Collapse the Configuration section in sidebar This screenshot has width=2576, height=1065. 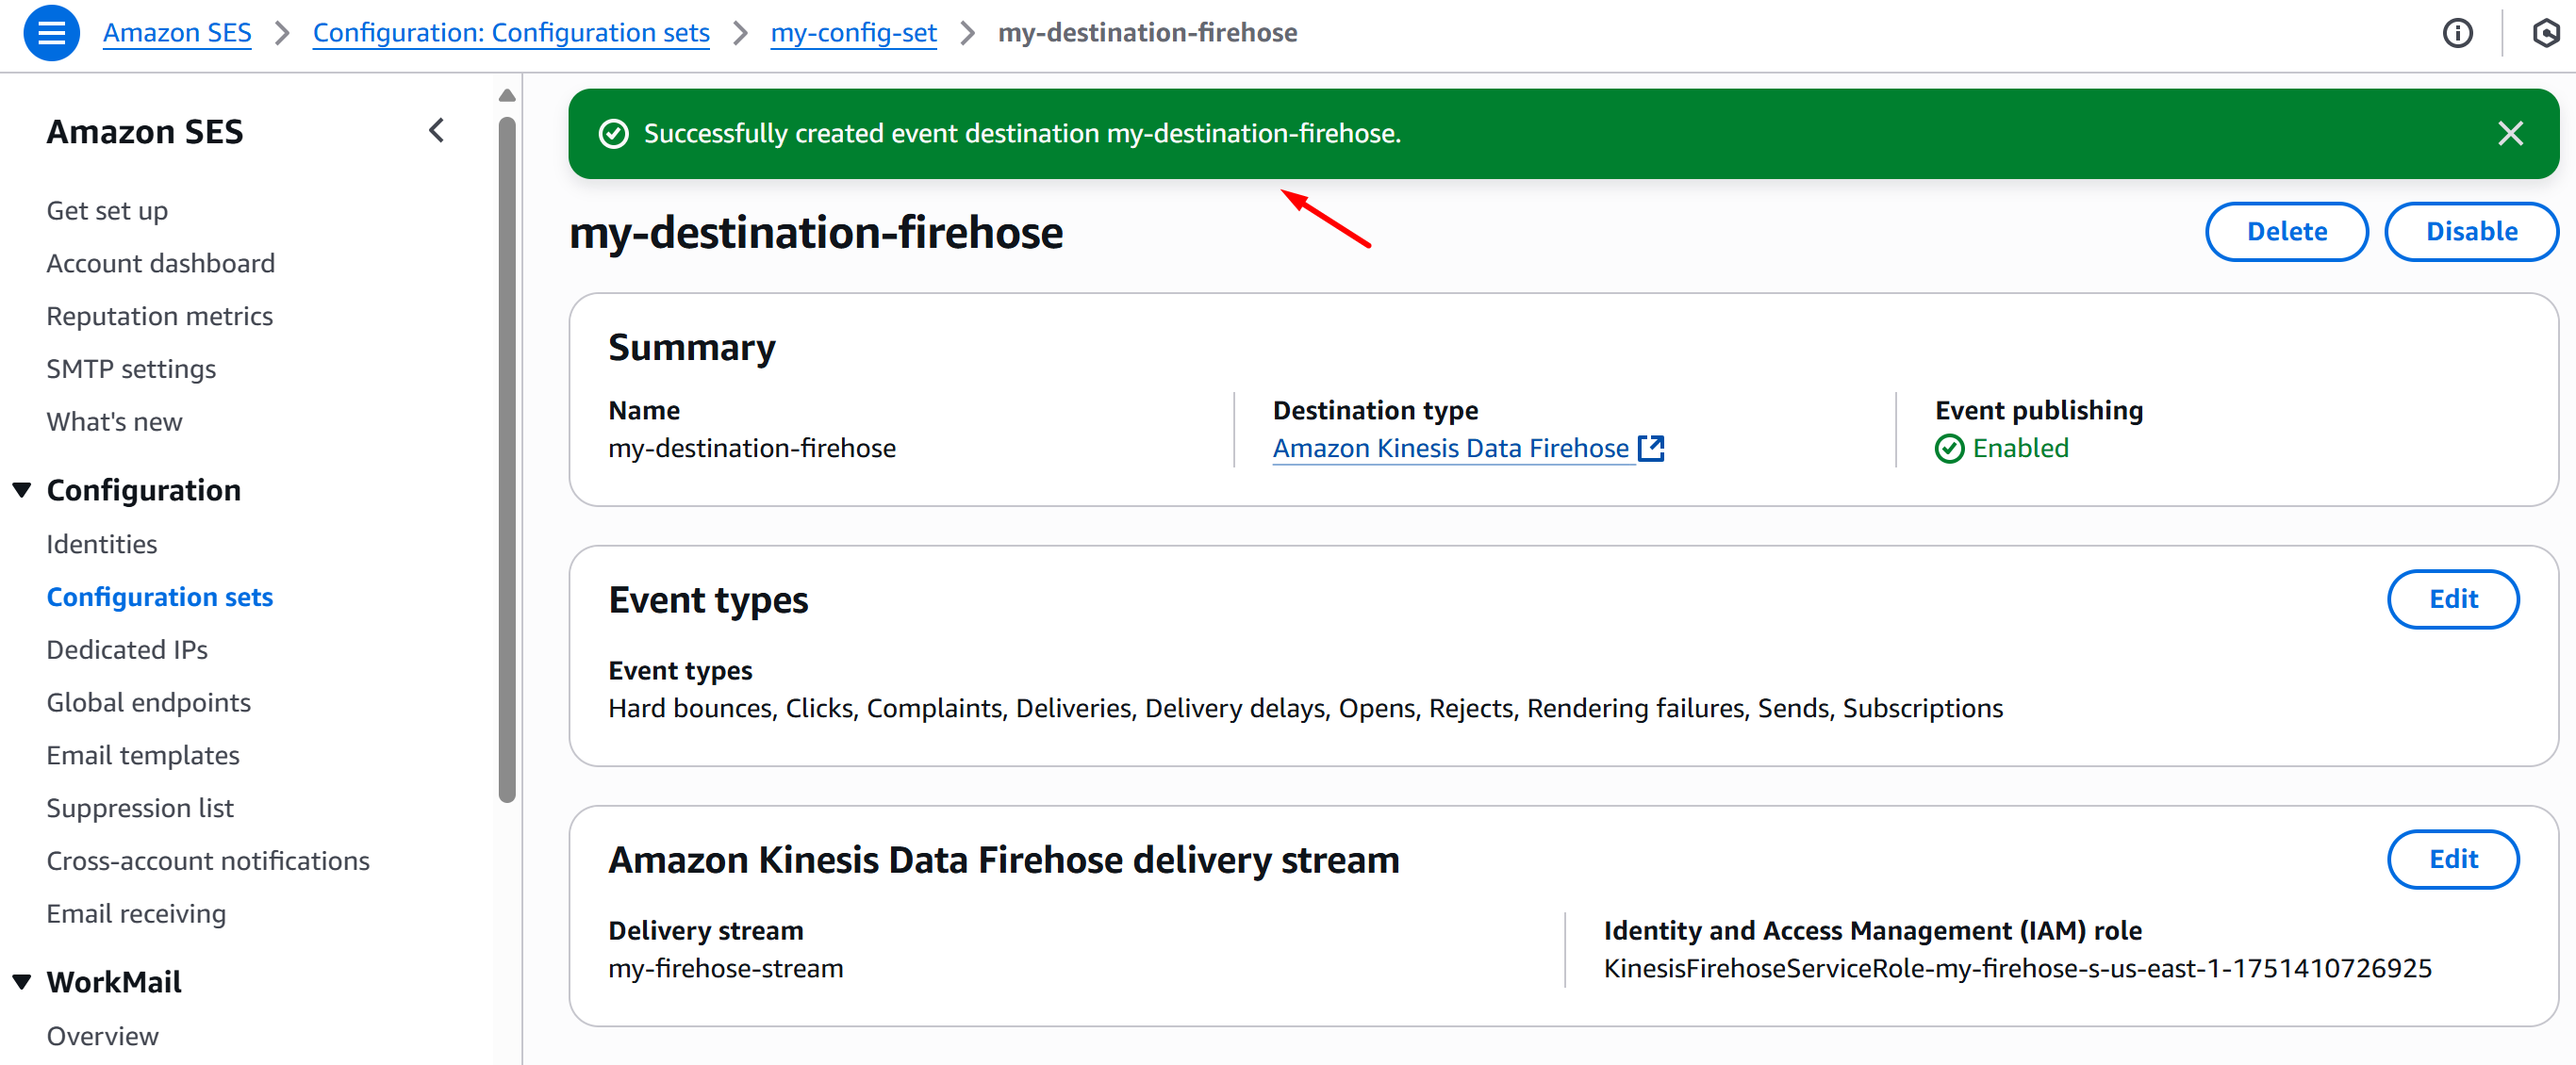point(22,490)
